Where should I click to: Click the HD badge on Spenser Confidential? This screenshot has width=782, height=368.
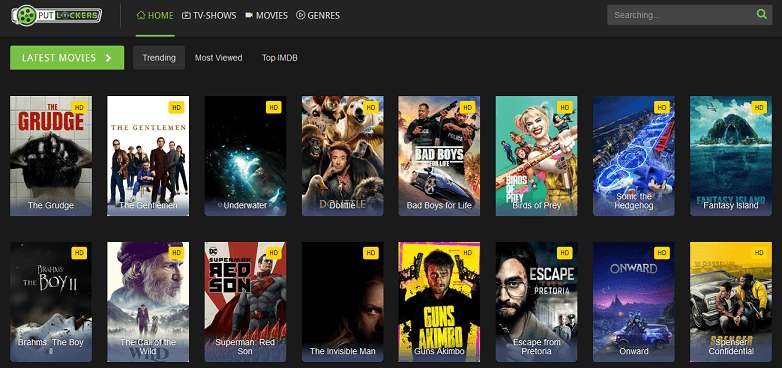tap(759, 253)
